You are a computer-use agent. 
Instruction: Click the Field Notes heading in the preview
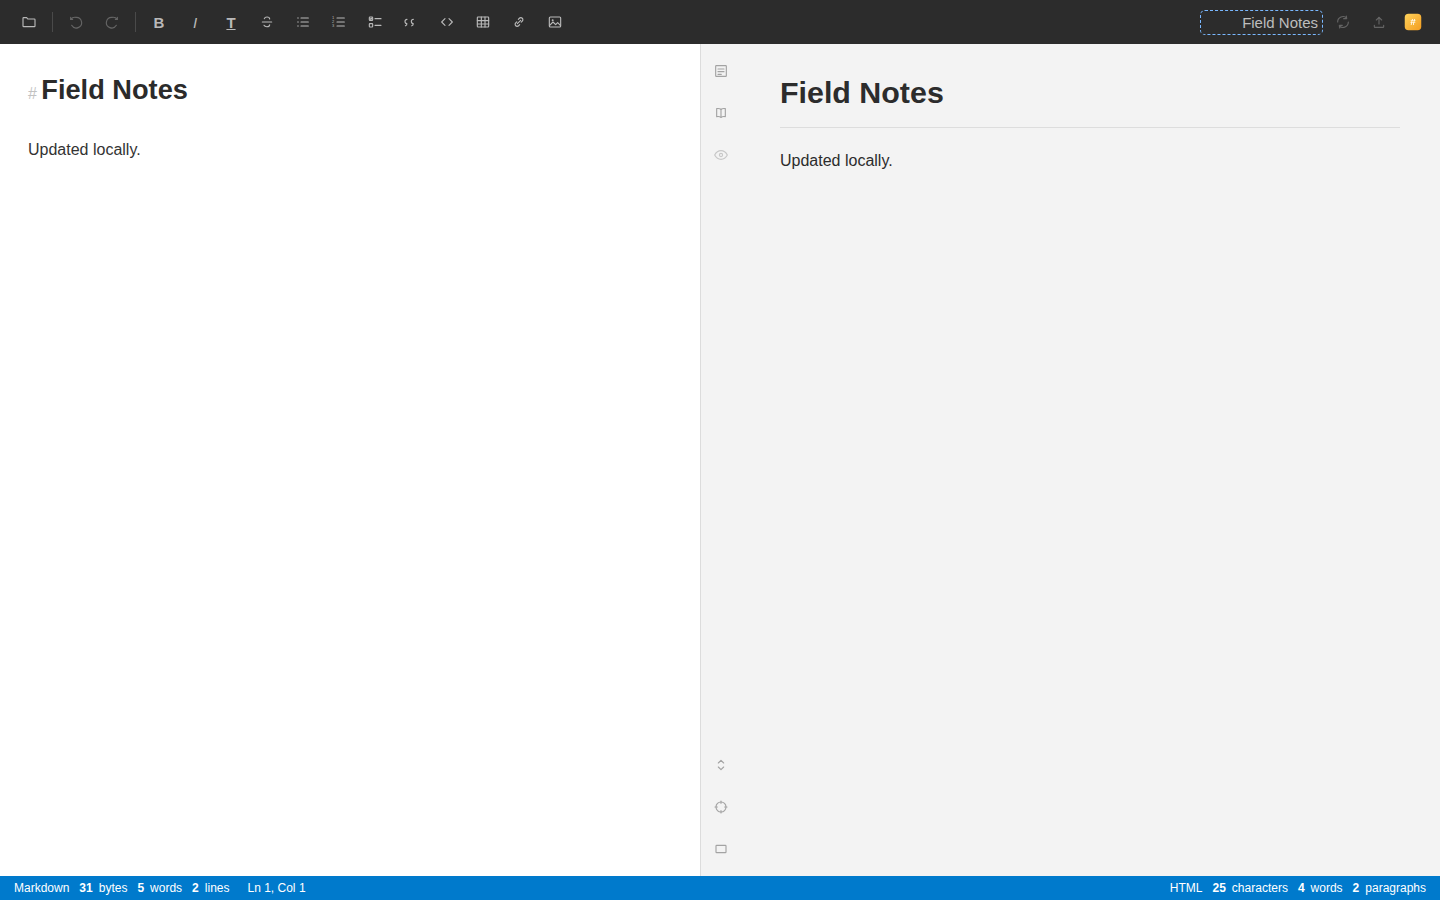point(862,93)
